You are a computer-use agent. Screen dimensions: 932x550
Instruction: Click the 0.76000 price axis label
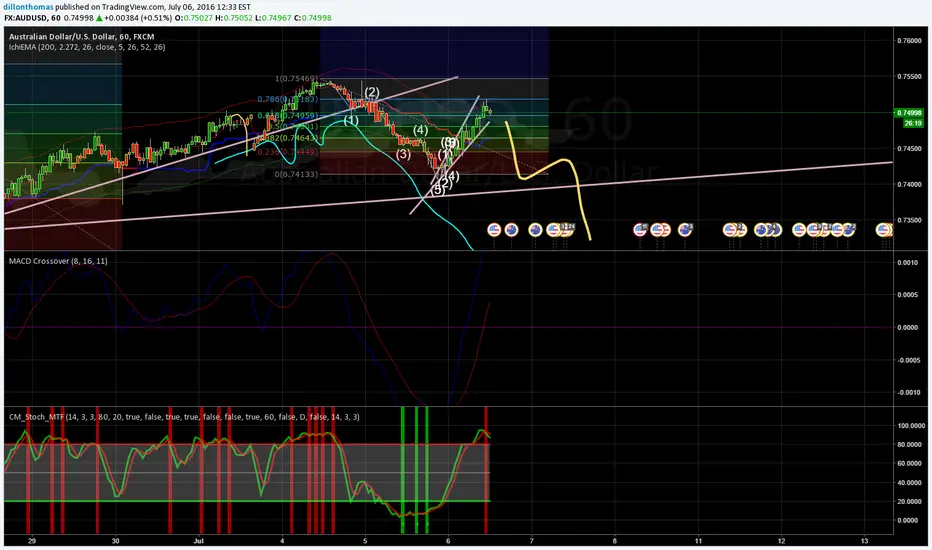pyautogui.click(x=909, y=41)
